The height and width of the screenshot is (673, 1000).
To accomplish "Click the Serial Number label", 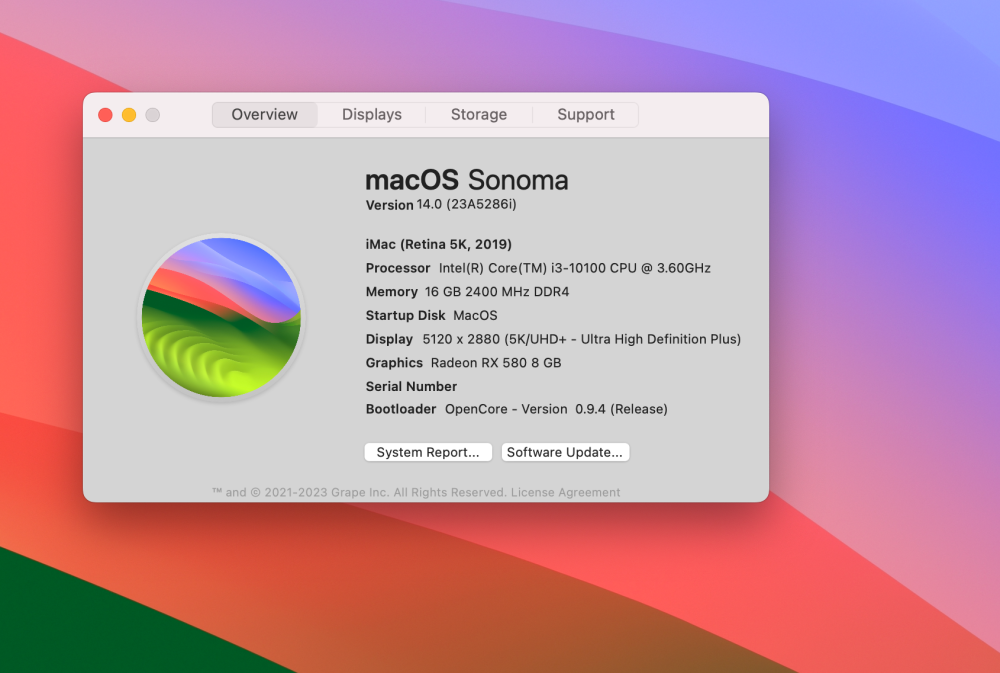I will coord(411,386).
